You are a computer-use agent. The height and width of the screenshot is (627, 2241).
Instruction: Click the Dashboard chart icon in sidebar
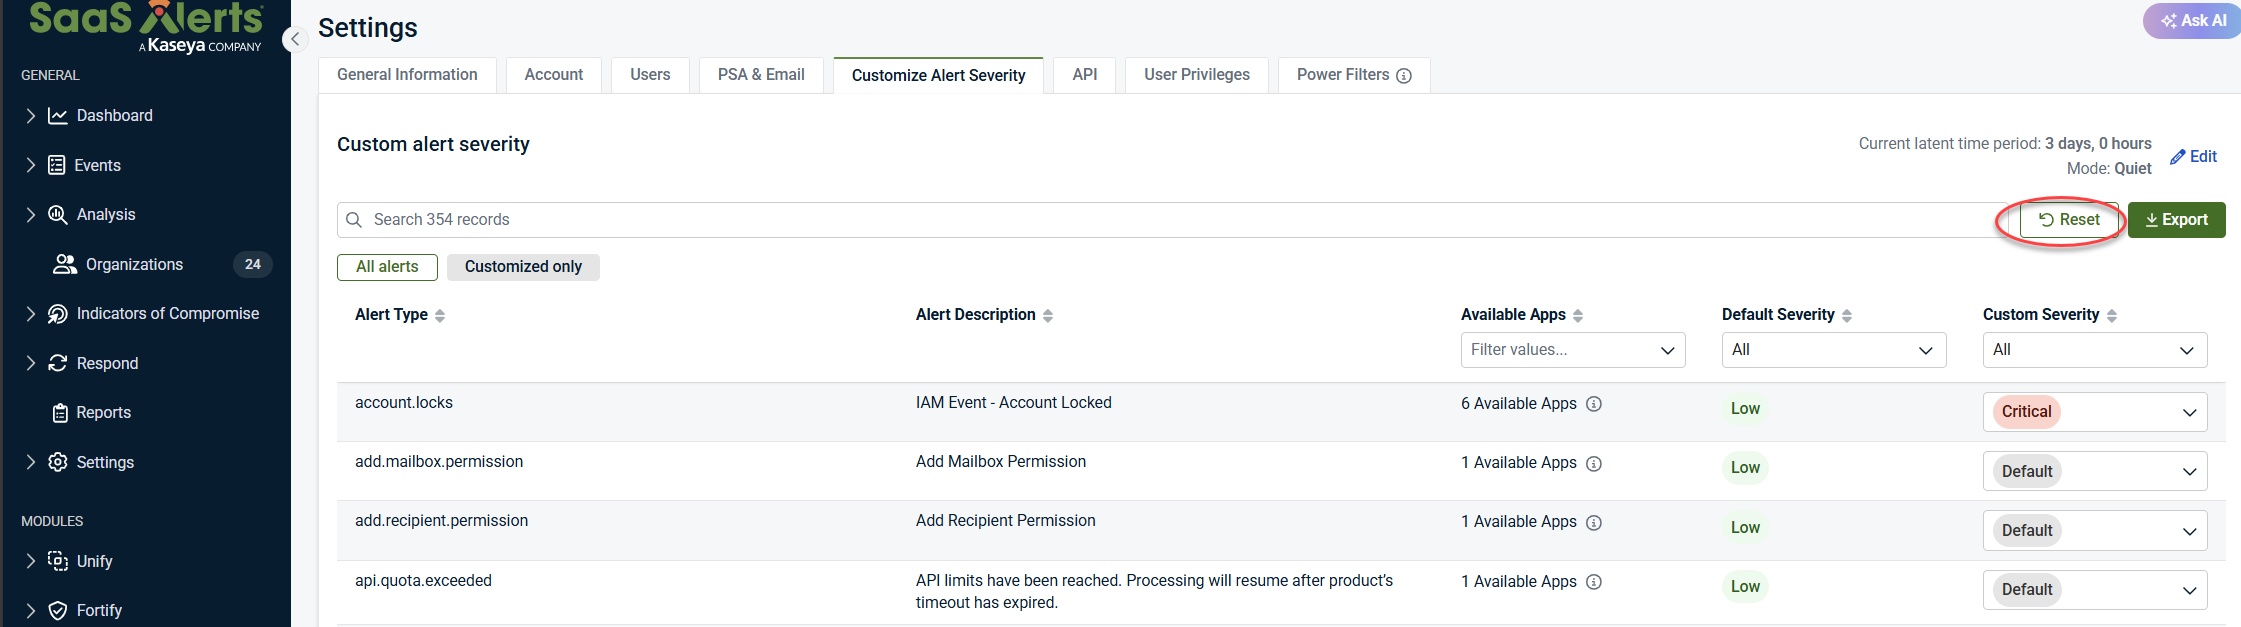pos(58,116)
